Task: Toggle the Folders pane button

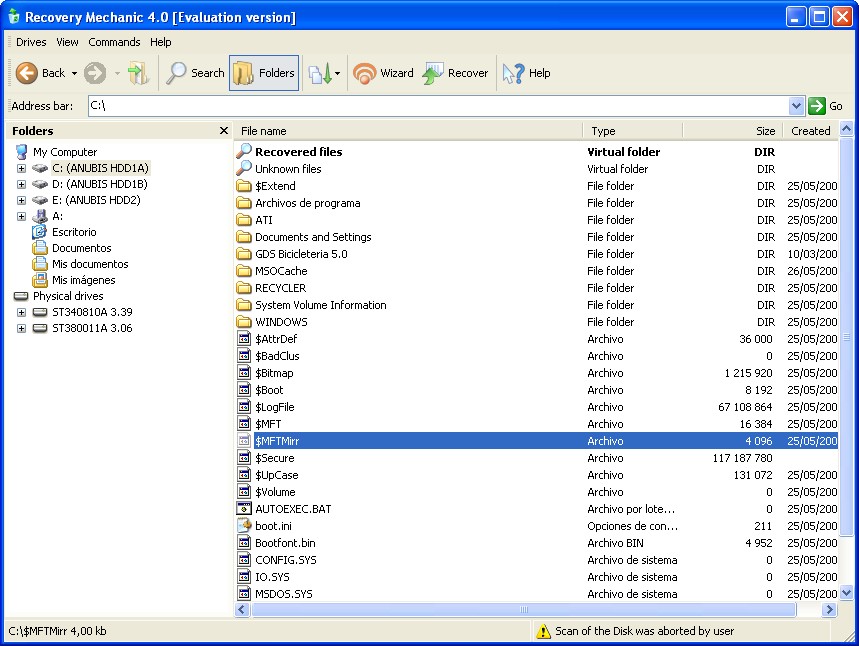Action: (x=264, y=73)
